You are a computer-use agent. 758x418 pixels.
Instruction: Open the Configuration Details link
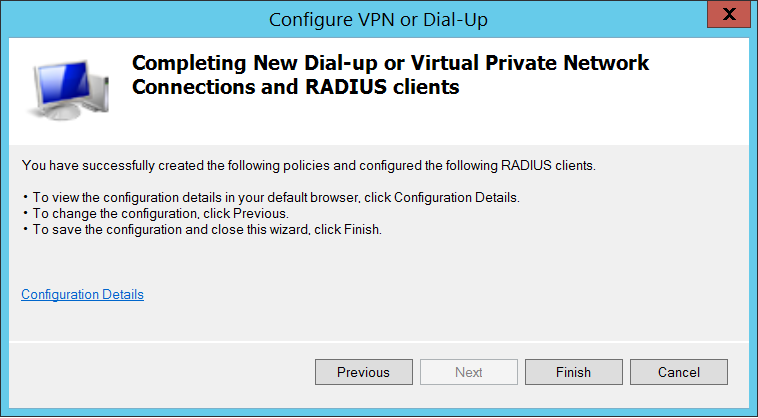[82, 294]
